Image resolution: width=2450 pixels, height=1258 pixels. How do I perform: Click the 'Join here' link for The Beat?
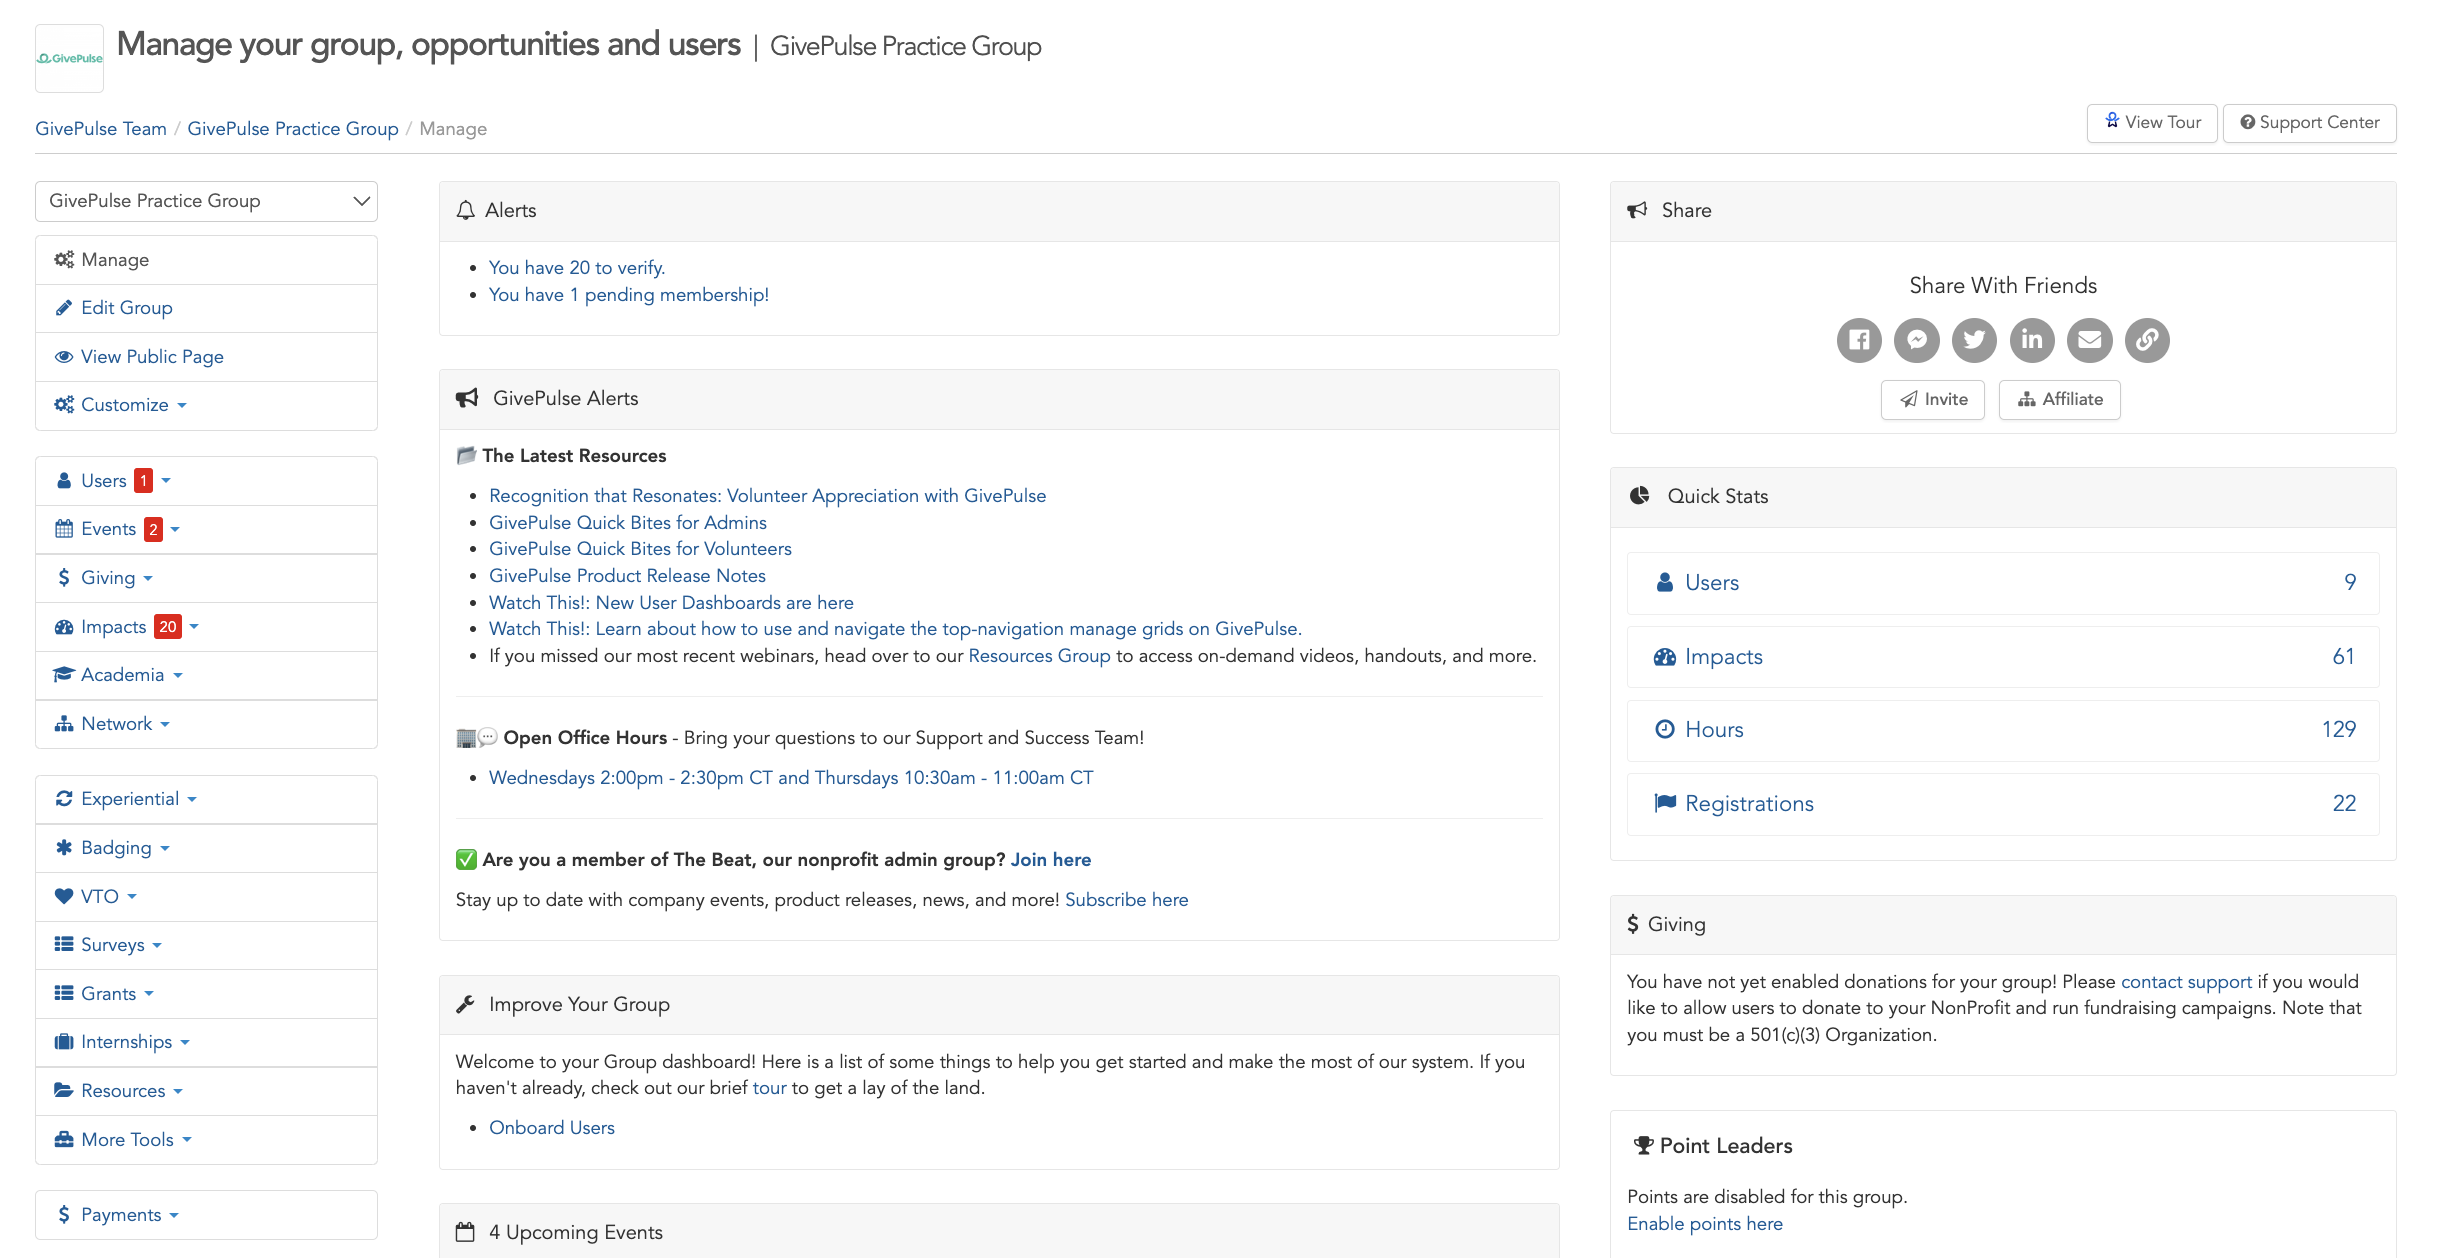tap(1050, 860)
